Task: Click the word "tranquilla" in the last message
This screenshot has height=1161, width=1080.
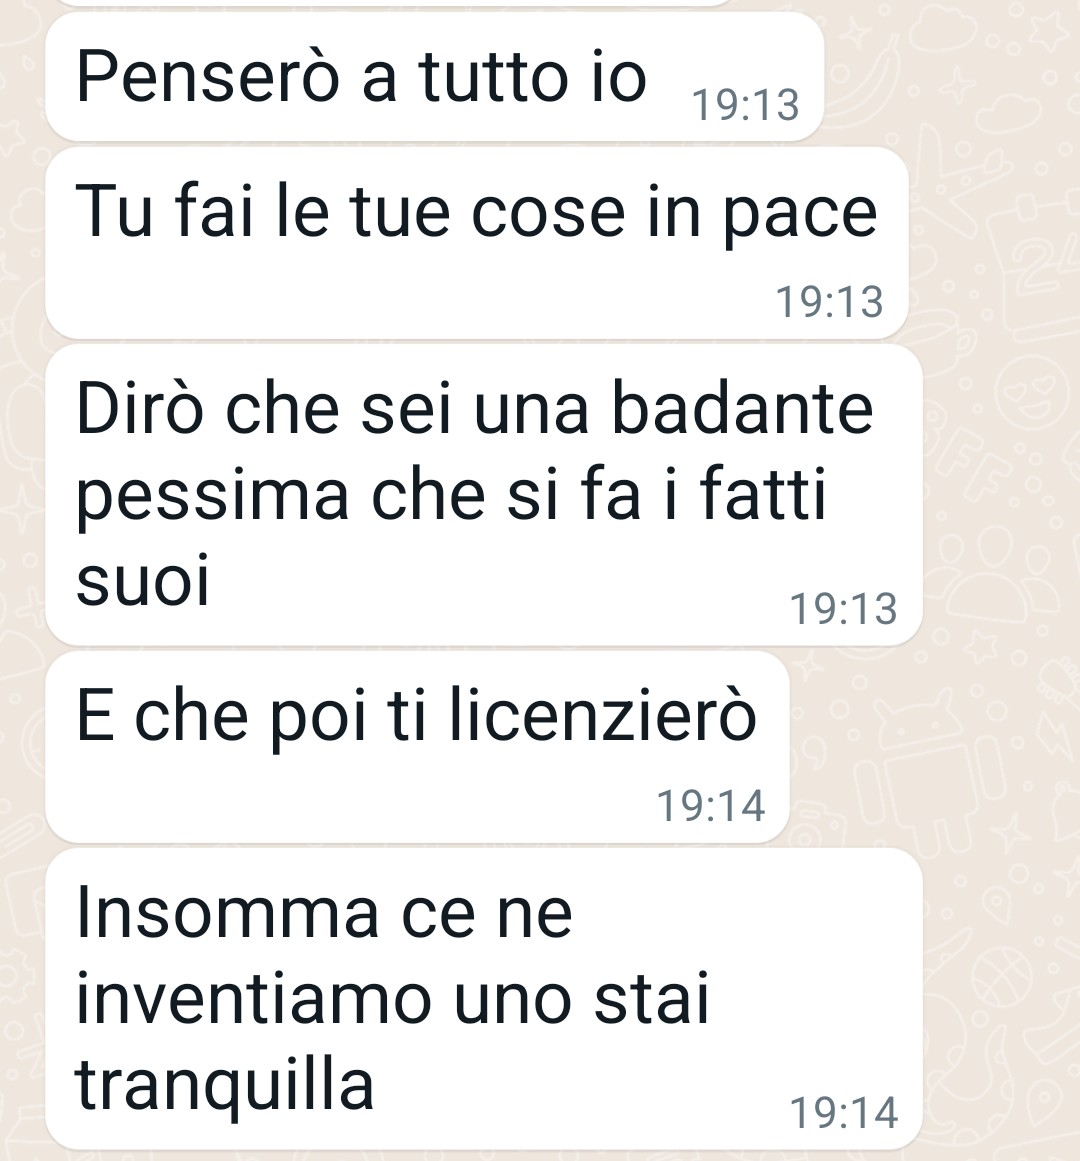Action: coord(224,1085)
